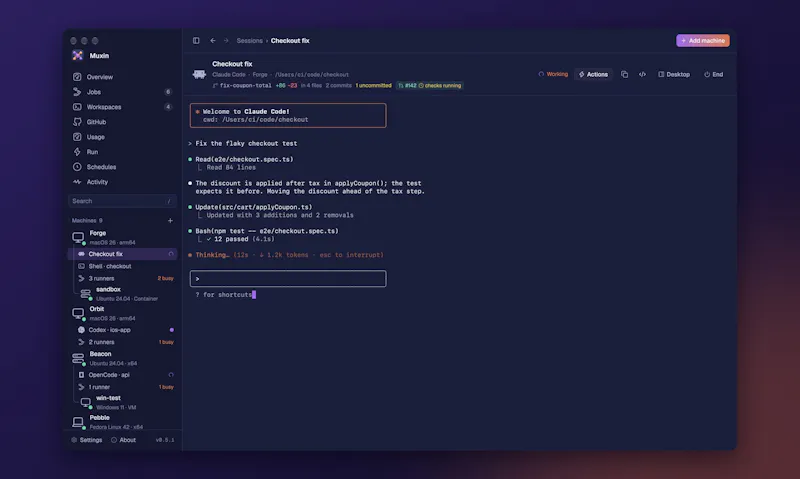This screenshot has width=800, height=479.
Task: Click the code brackets icon in session header
Action: point(642,74)
